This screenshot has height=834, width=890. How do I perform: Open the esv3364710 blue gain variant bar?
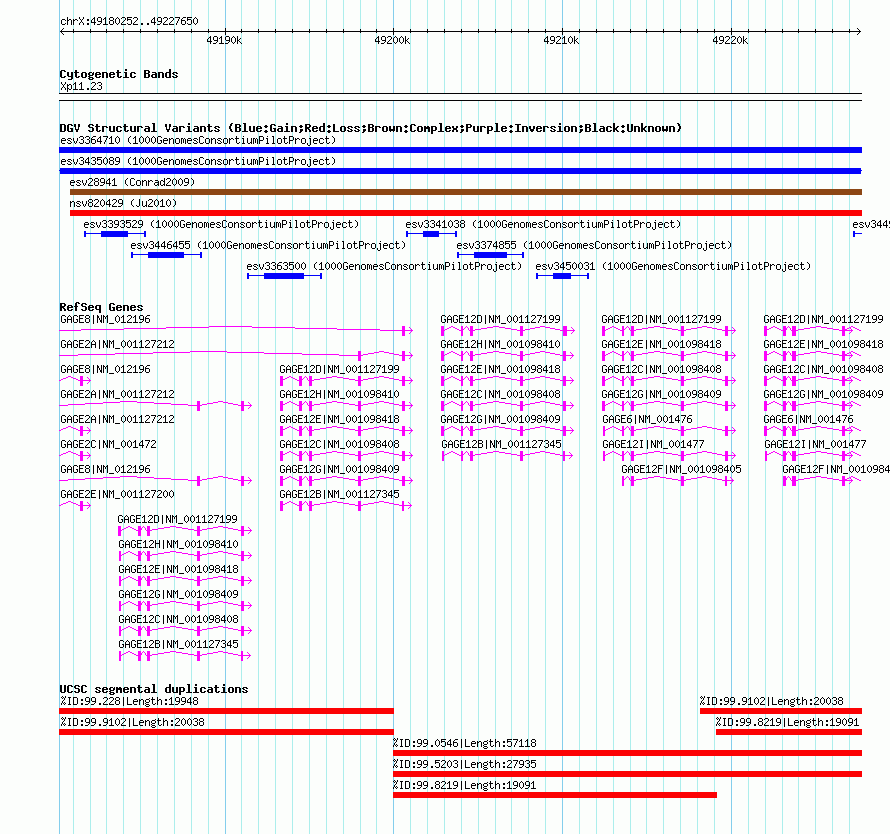click(x=460, y=150)
